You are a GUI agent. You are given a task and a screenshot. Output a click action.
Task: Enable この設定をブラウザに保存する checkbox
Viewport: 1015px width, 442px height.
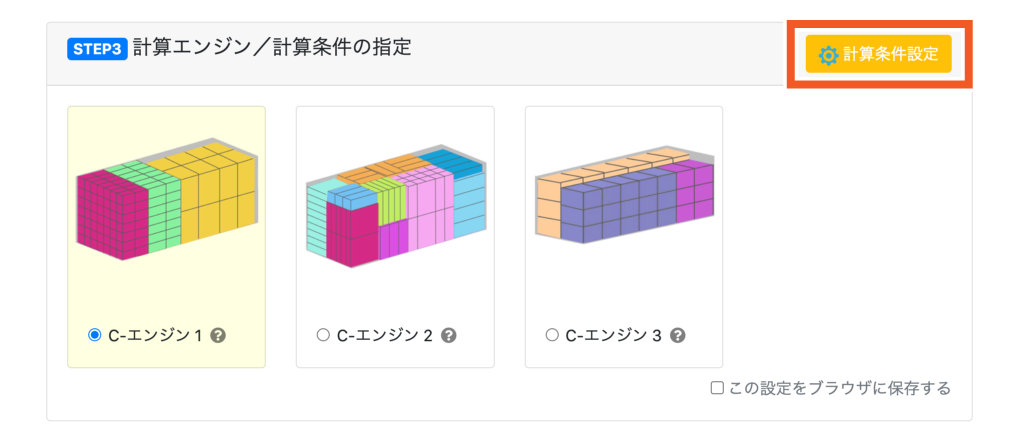[717, 388]
